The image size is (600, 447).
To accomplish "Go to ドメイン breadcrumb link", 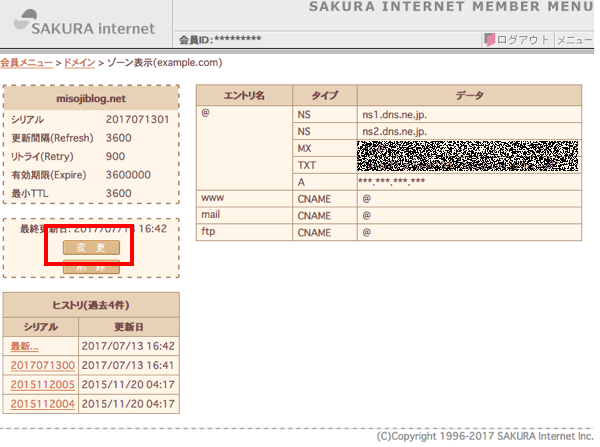I will [79, 62].
